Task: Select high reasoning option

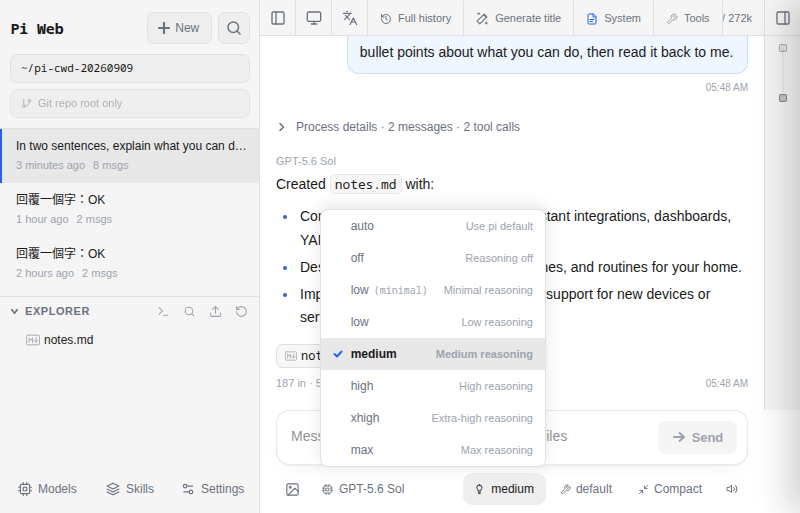Action: click(x=433, y=386)
